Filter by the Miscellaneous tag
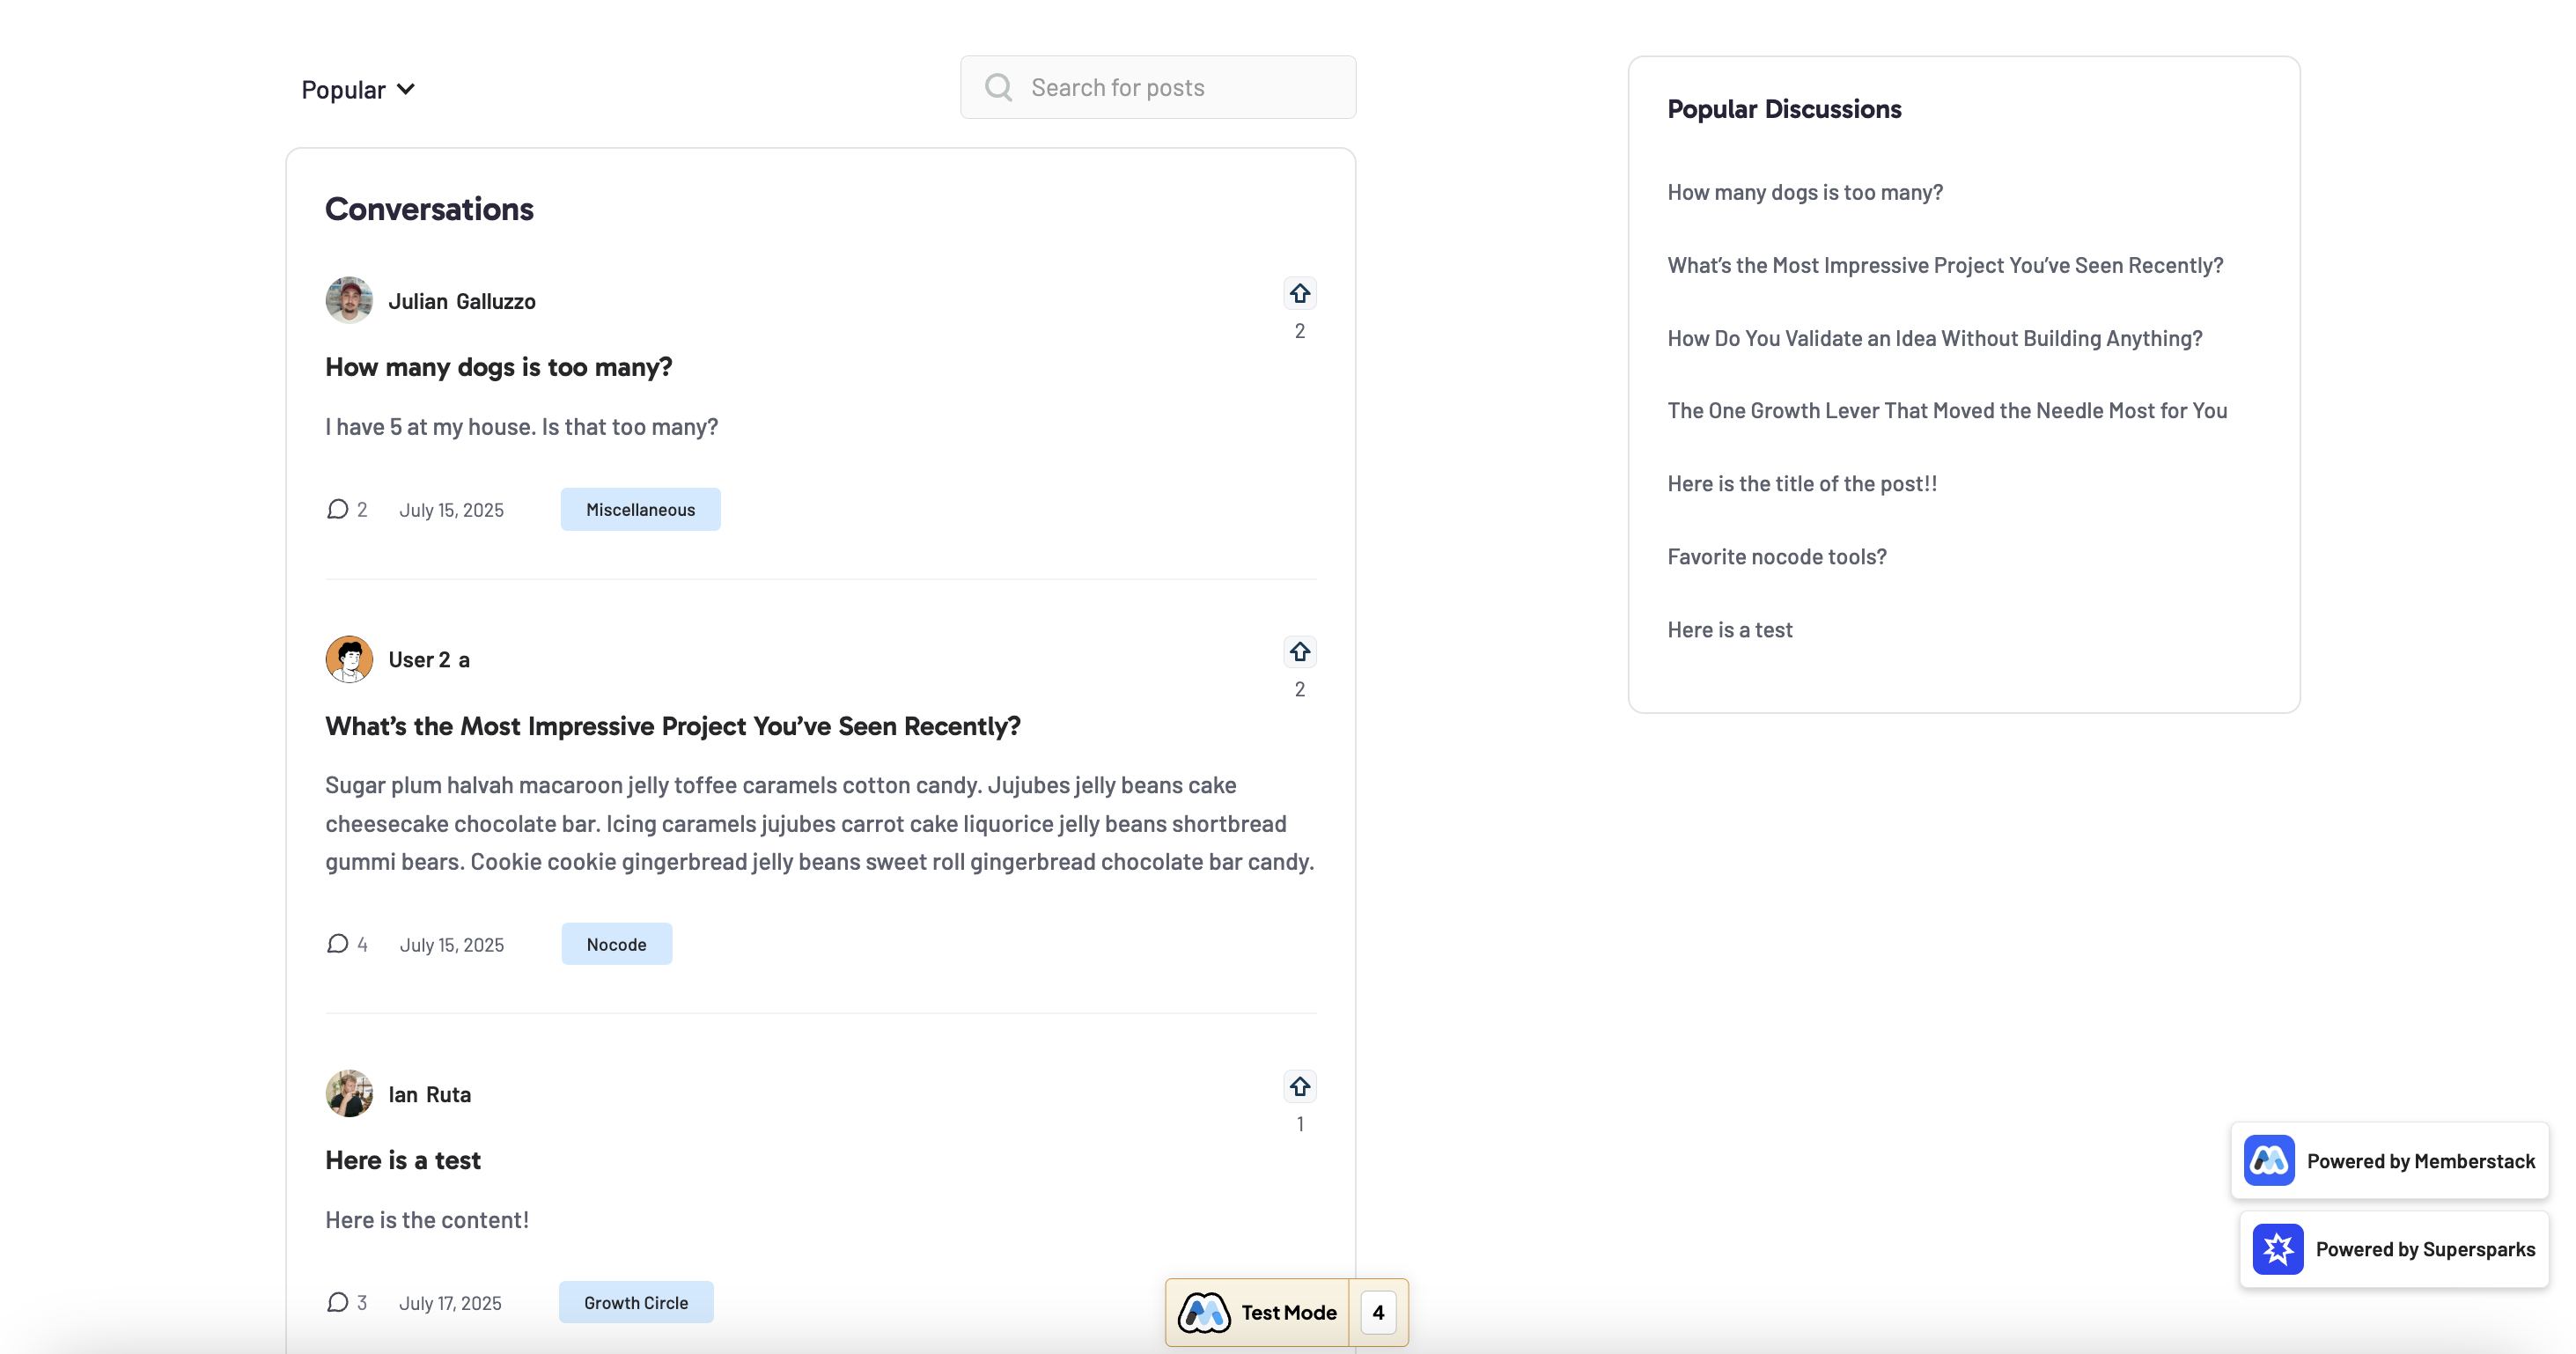Viewport: 2576px width, 1354px height. click(x=640, y=510)
